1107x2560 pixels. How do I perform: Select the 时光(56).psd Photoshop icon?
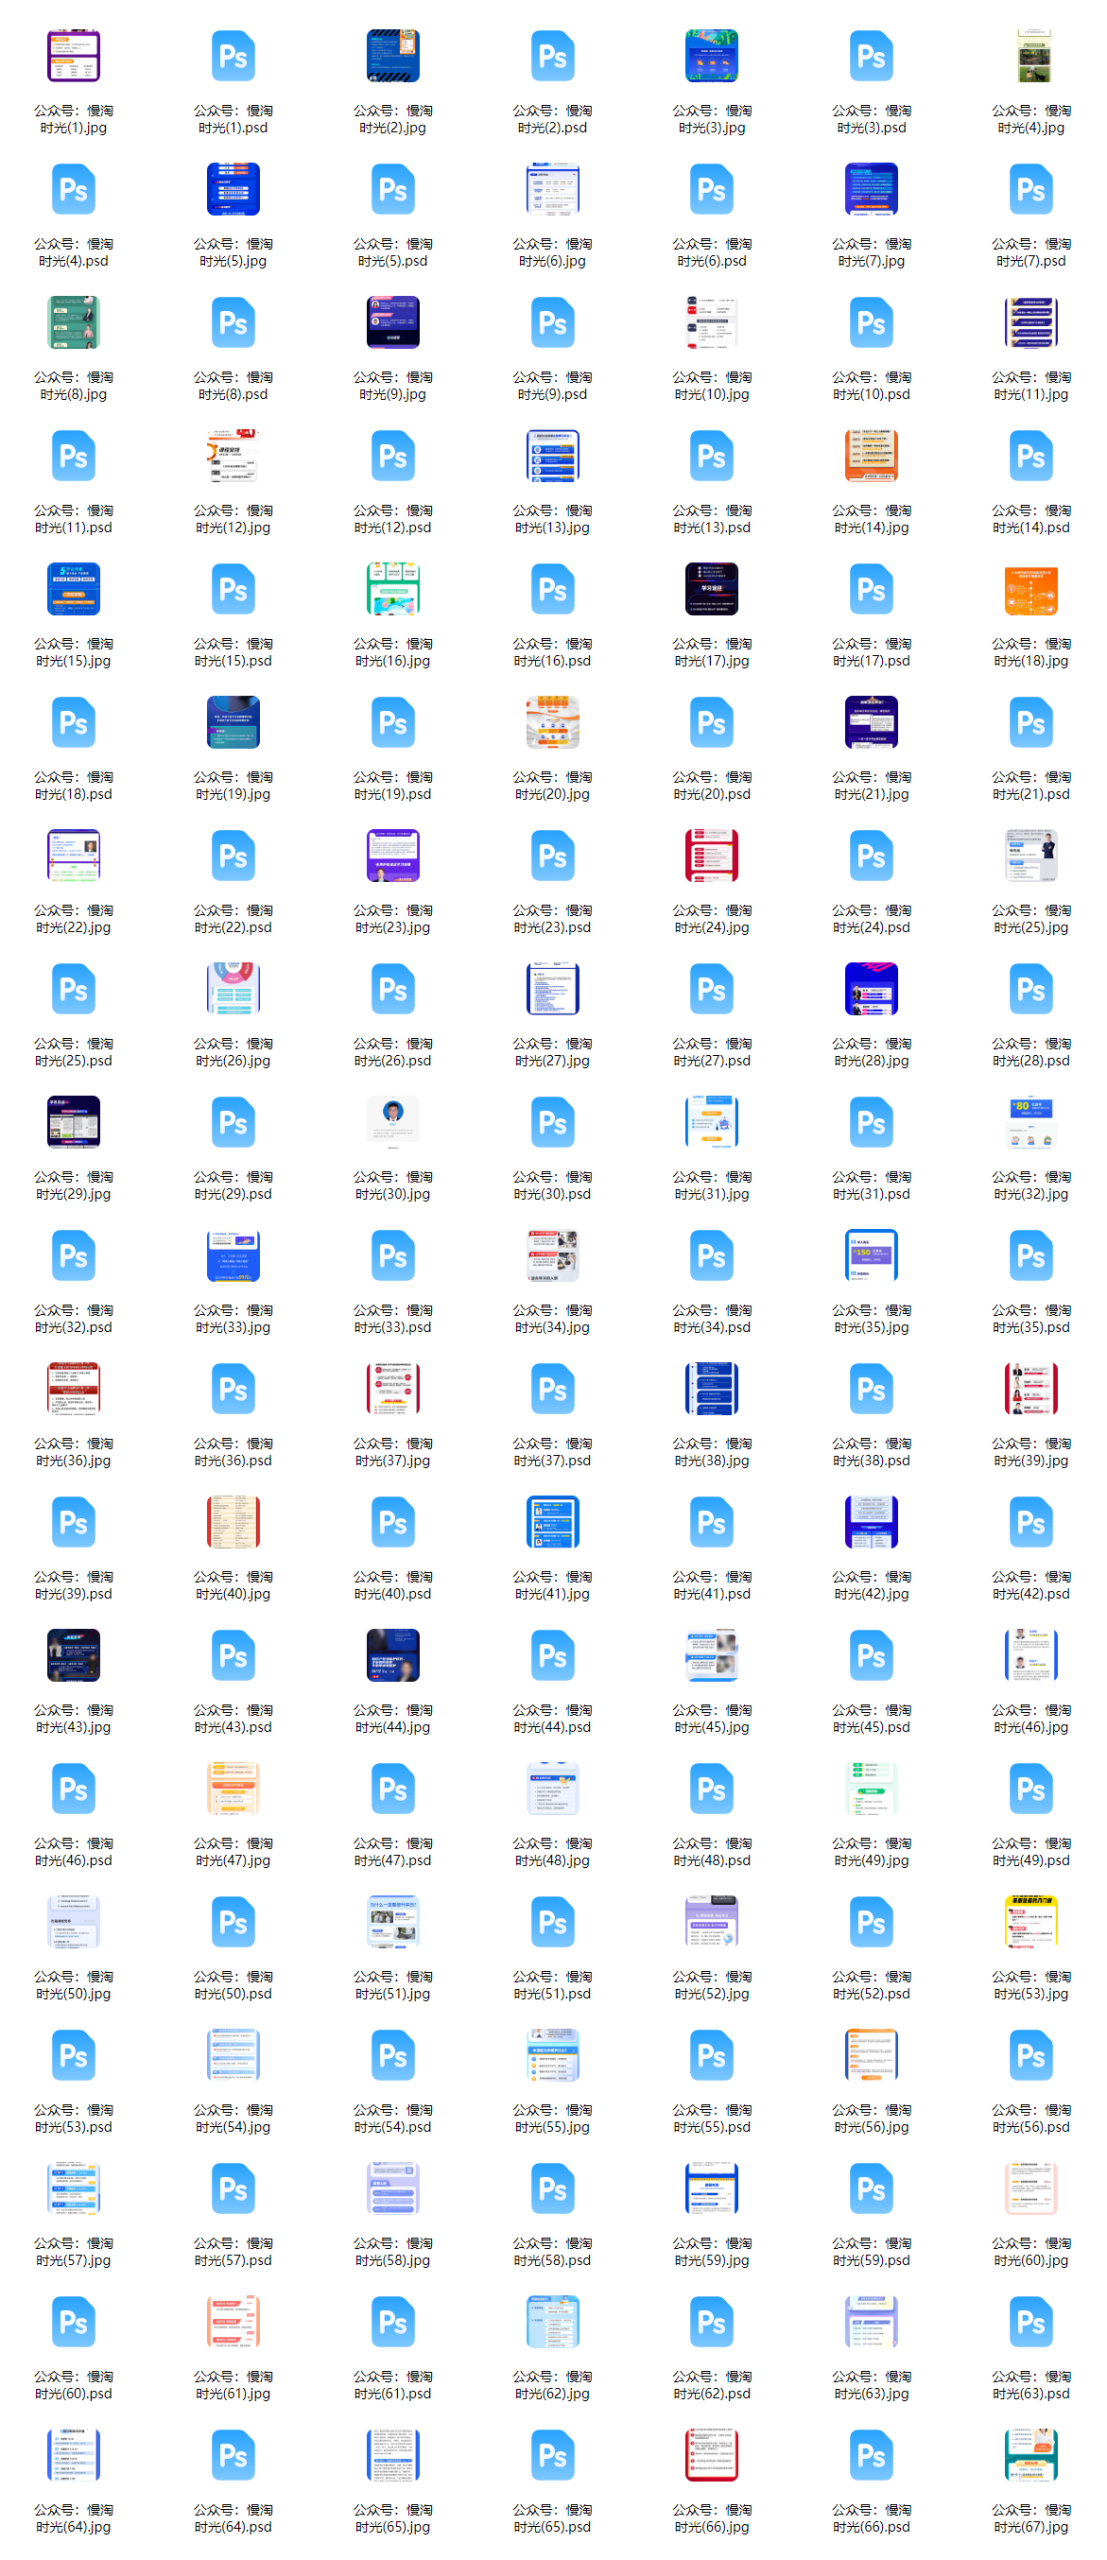1031,2055
